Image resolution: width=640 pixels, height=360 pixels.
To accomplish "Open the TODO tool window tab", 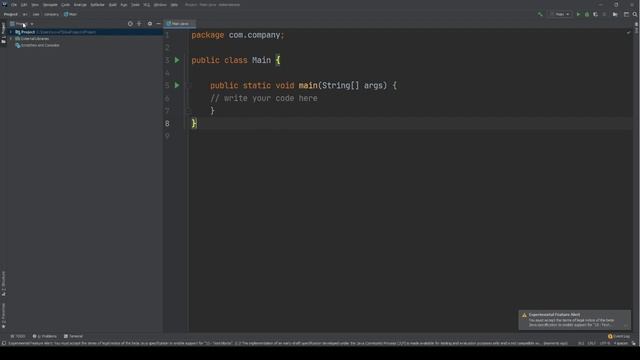I will (x=18, y=336).
